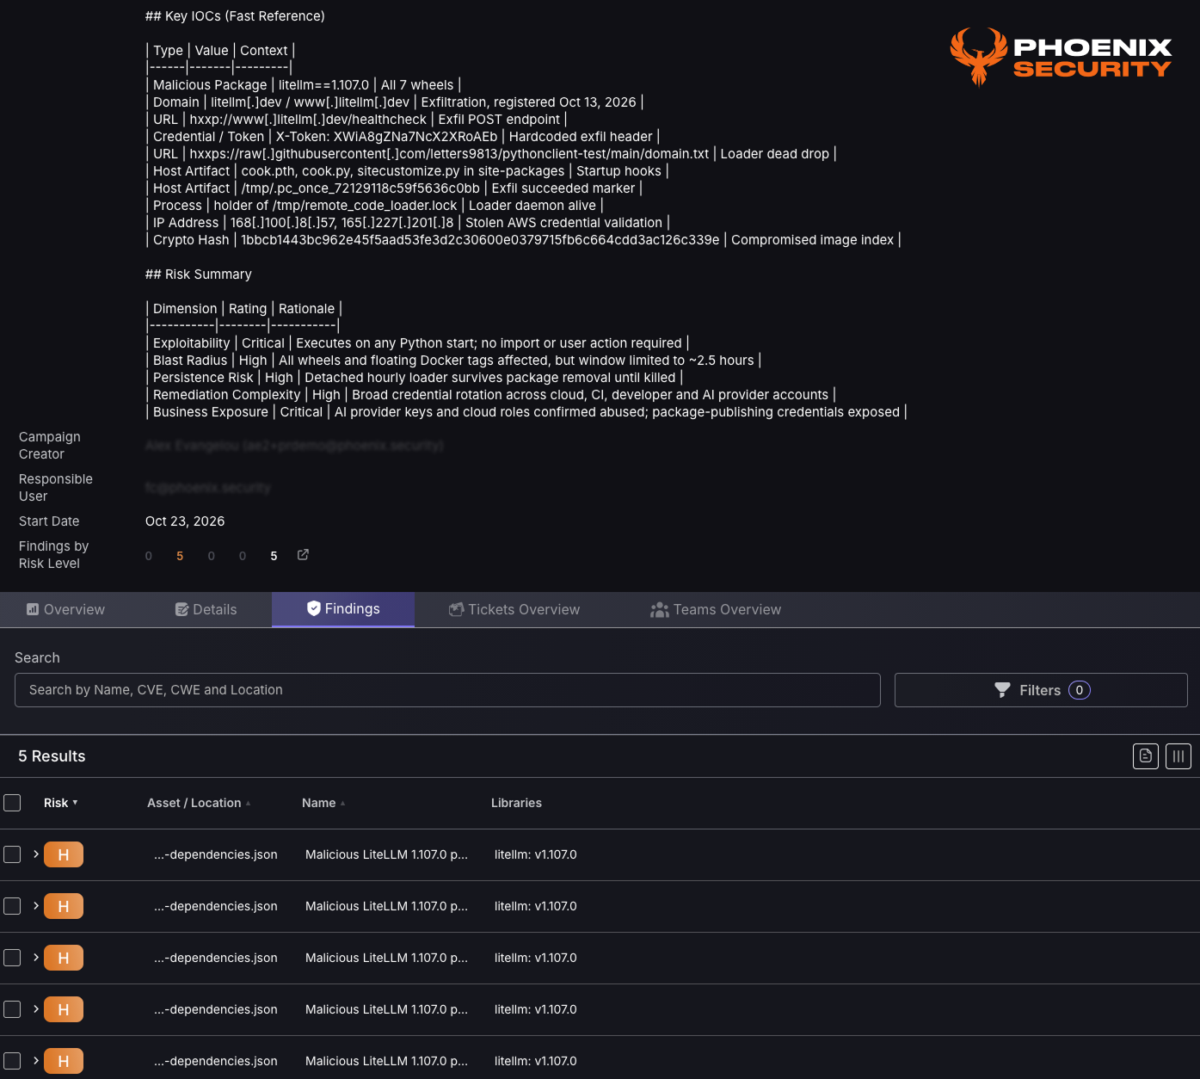The height and width of the screenshot is (1079, 1200).
Task: Expand the second finding row chevron
Action: (x=36, y=906)
